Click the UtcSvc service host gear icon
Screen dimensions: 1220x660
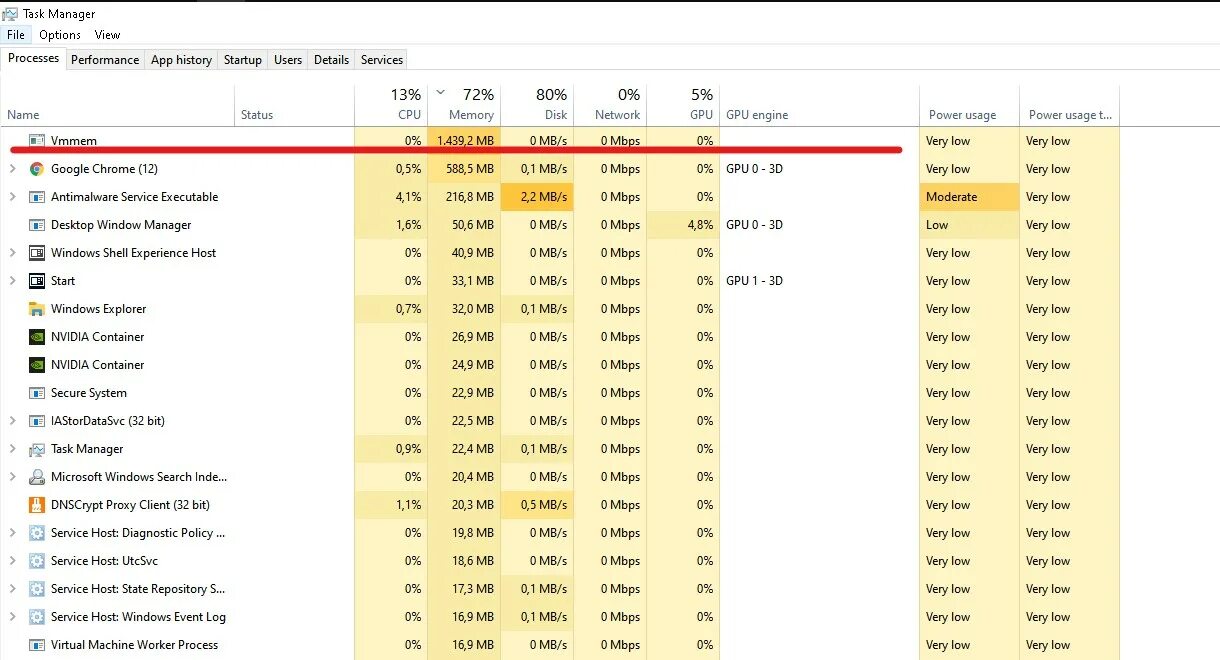point(37,561)
